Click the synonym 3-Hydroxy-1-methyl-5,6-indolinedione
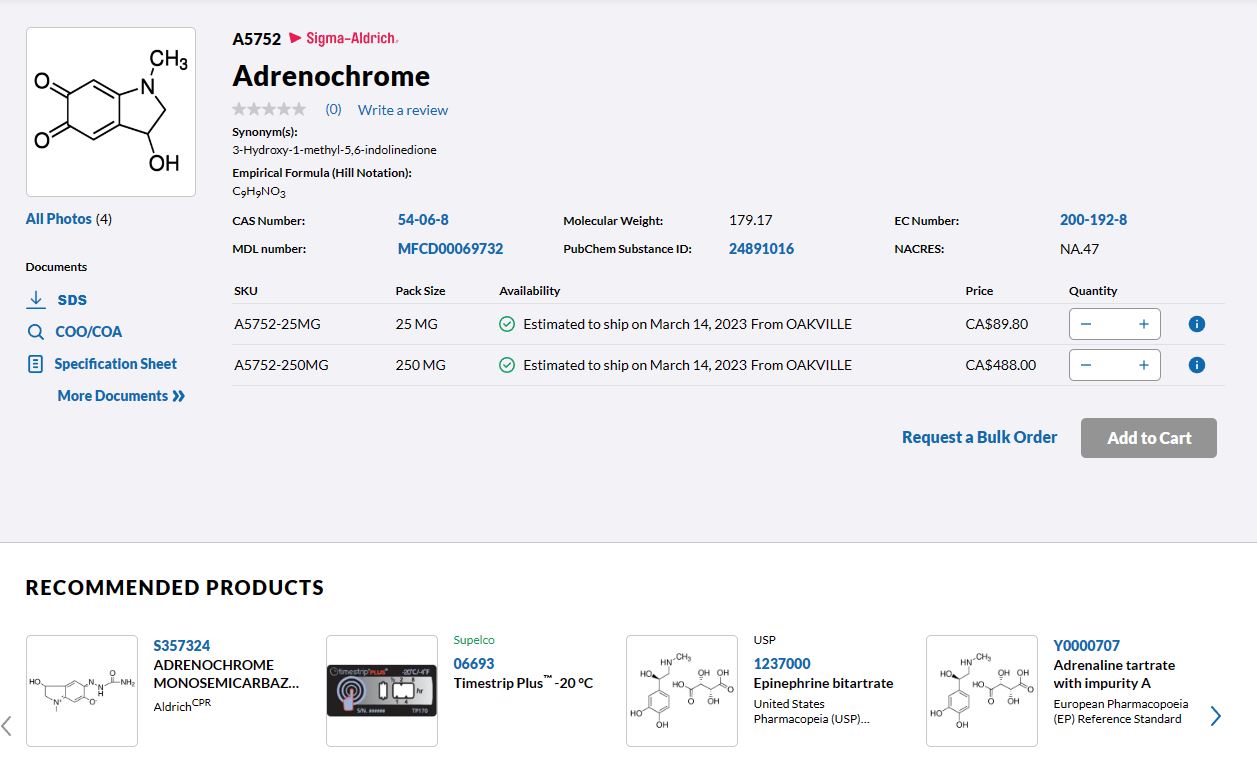The image size is (1257, 763). tap(335, 150)
